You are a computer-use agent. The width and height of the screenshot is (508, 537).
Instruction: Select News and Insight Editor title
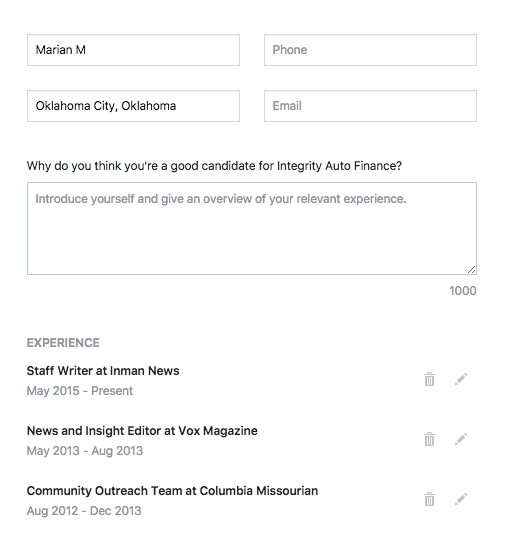click(x=142, y=431)
